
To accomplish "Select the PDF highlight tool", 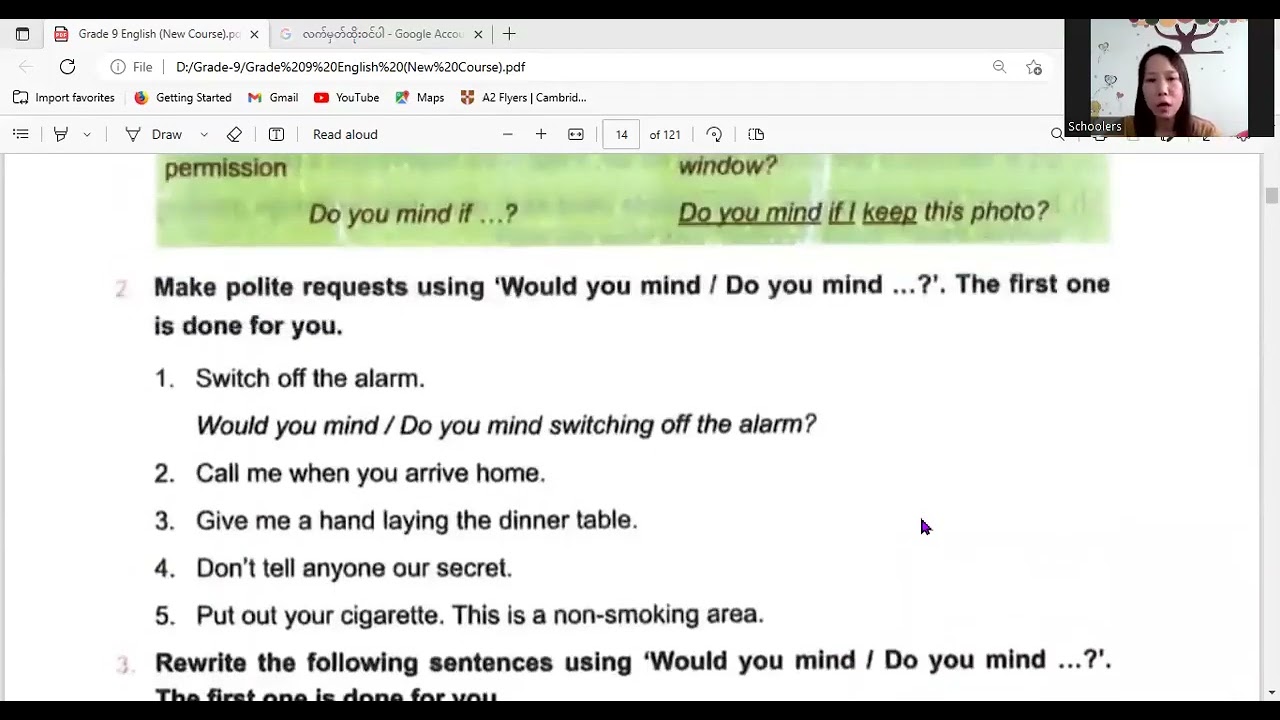I will click(61, 134).
